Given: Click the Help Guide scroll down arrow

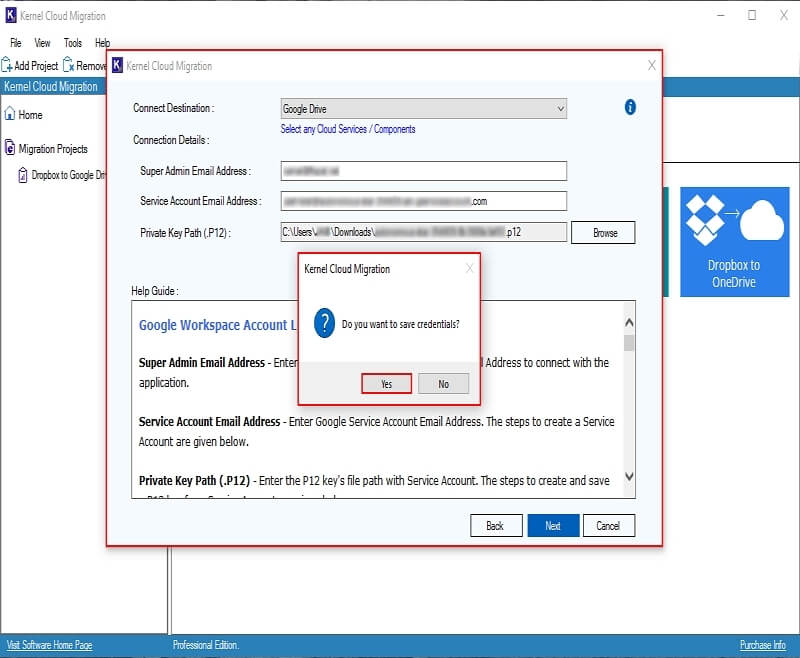Looking at the screenshot, I should (629, 476).
